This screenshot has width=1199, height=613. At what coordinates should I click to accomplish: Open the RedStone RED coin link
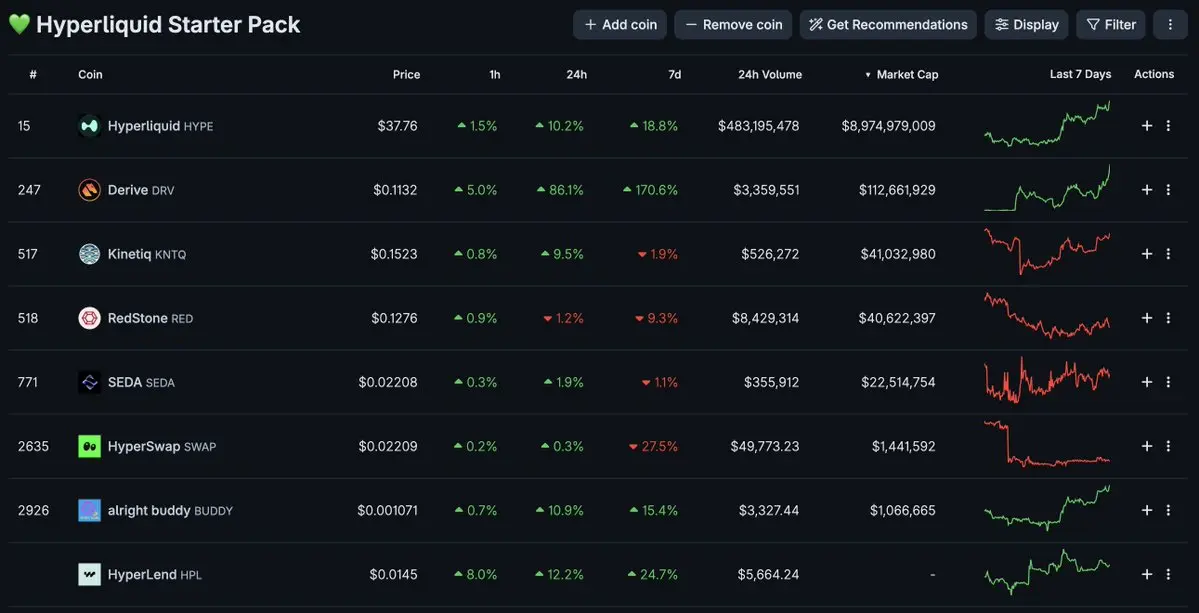[x=151, y=318]
